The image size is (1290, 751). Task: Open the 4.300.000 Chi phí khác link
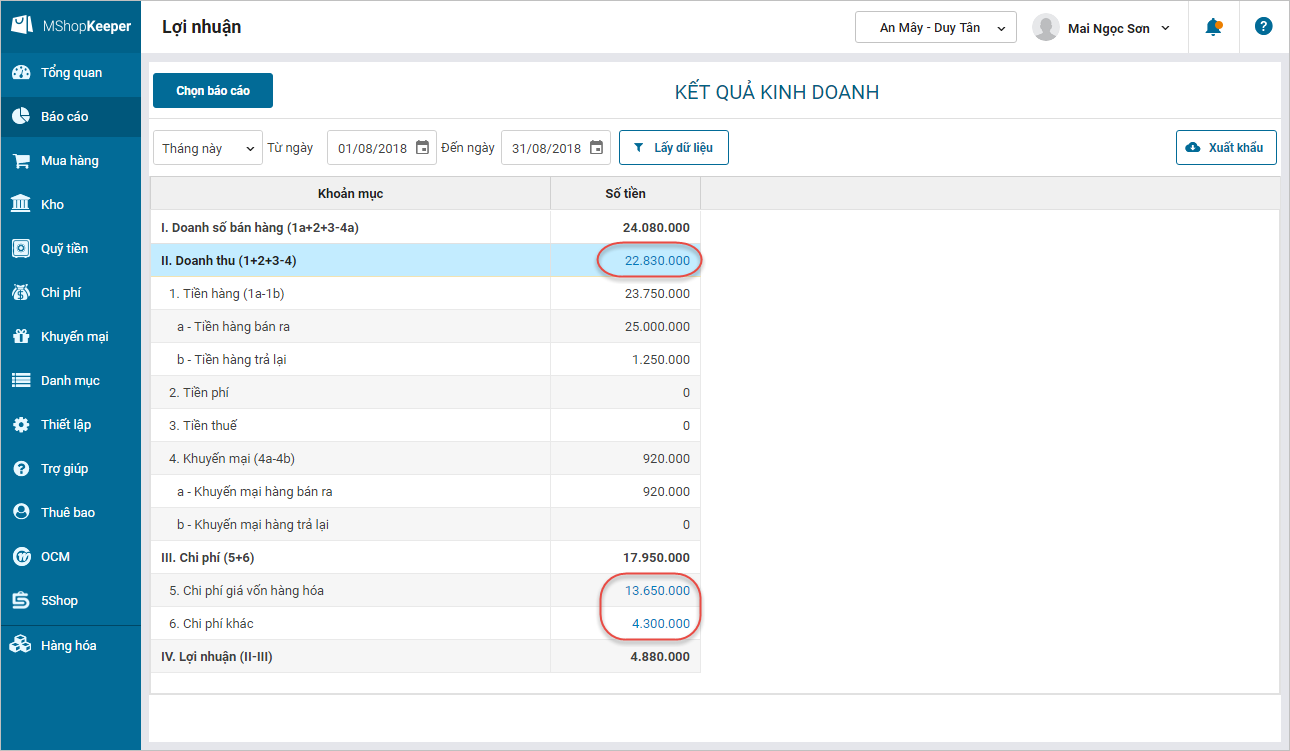click(x=661, y=624)
